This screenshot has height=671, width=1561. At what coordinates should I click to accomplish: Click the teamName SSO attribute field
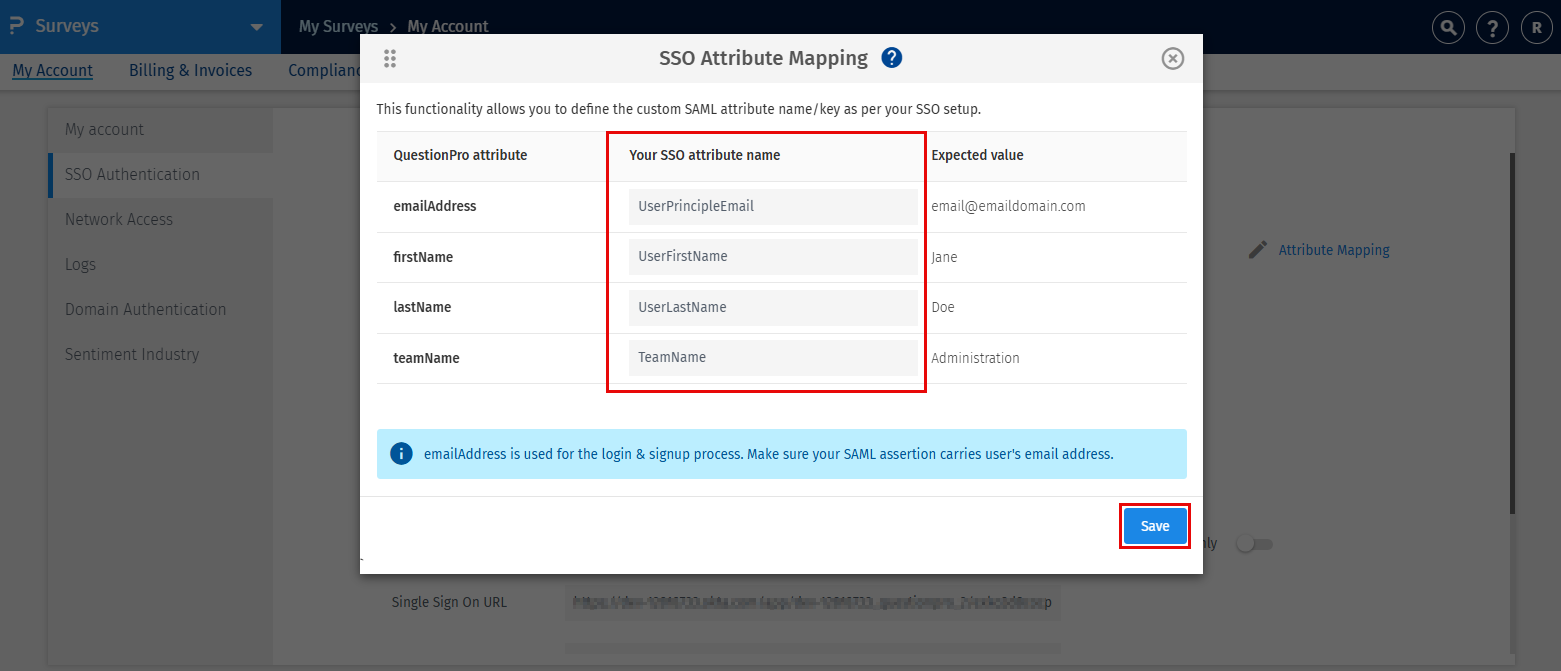tap(772, 357)
